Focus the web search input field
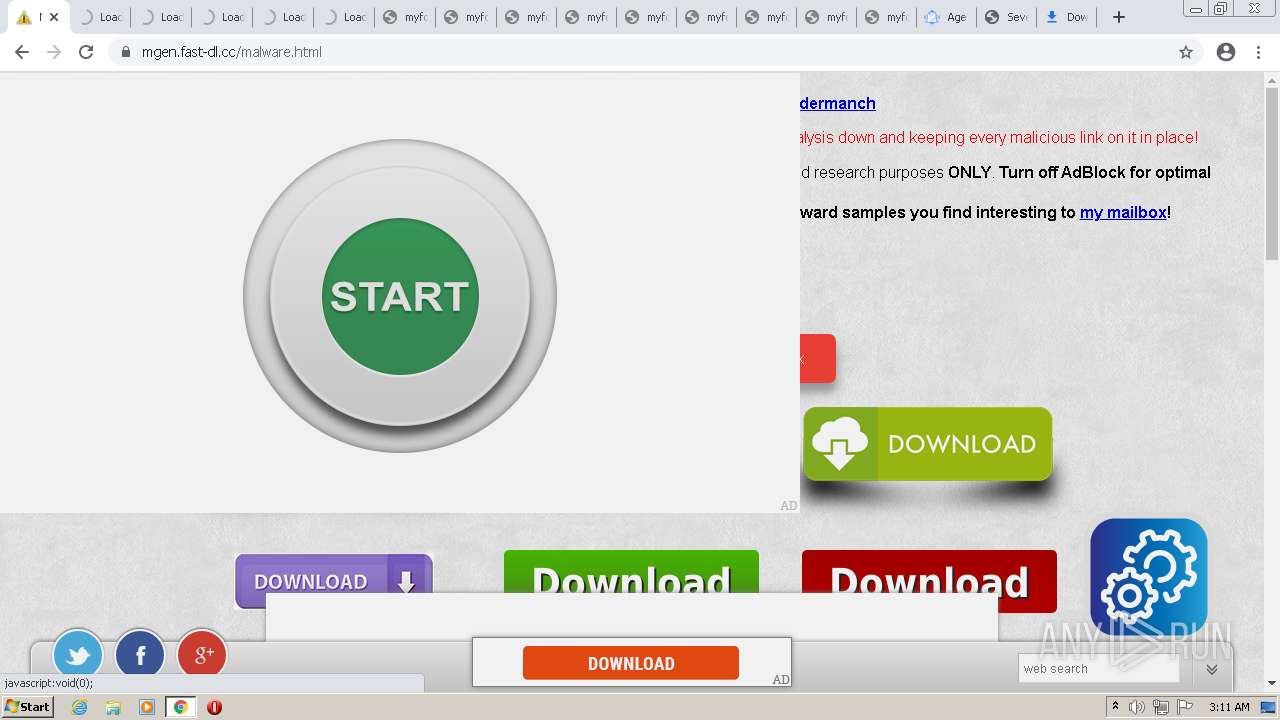The height and width of the screenshot is (720, 1280). [1098, 669]
